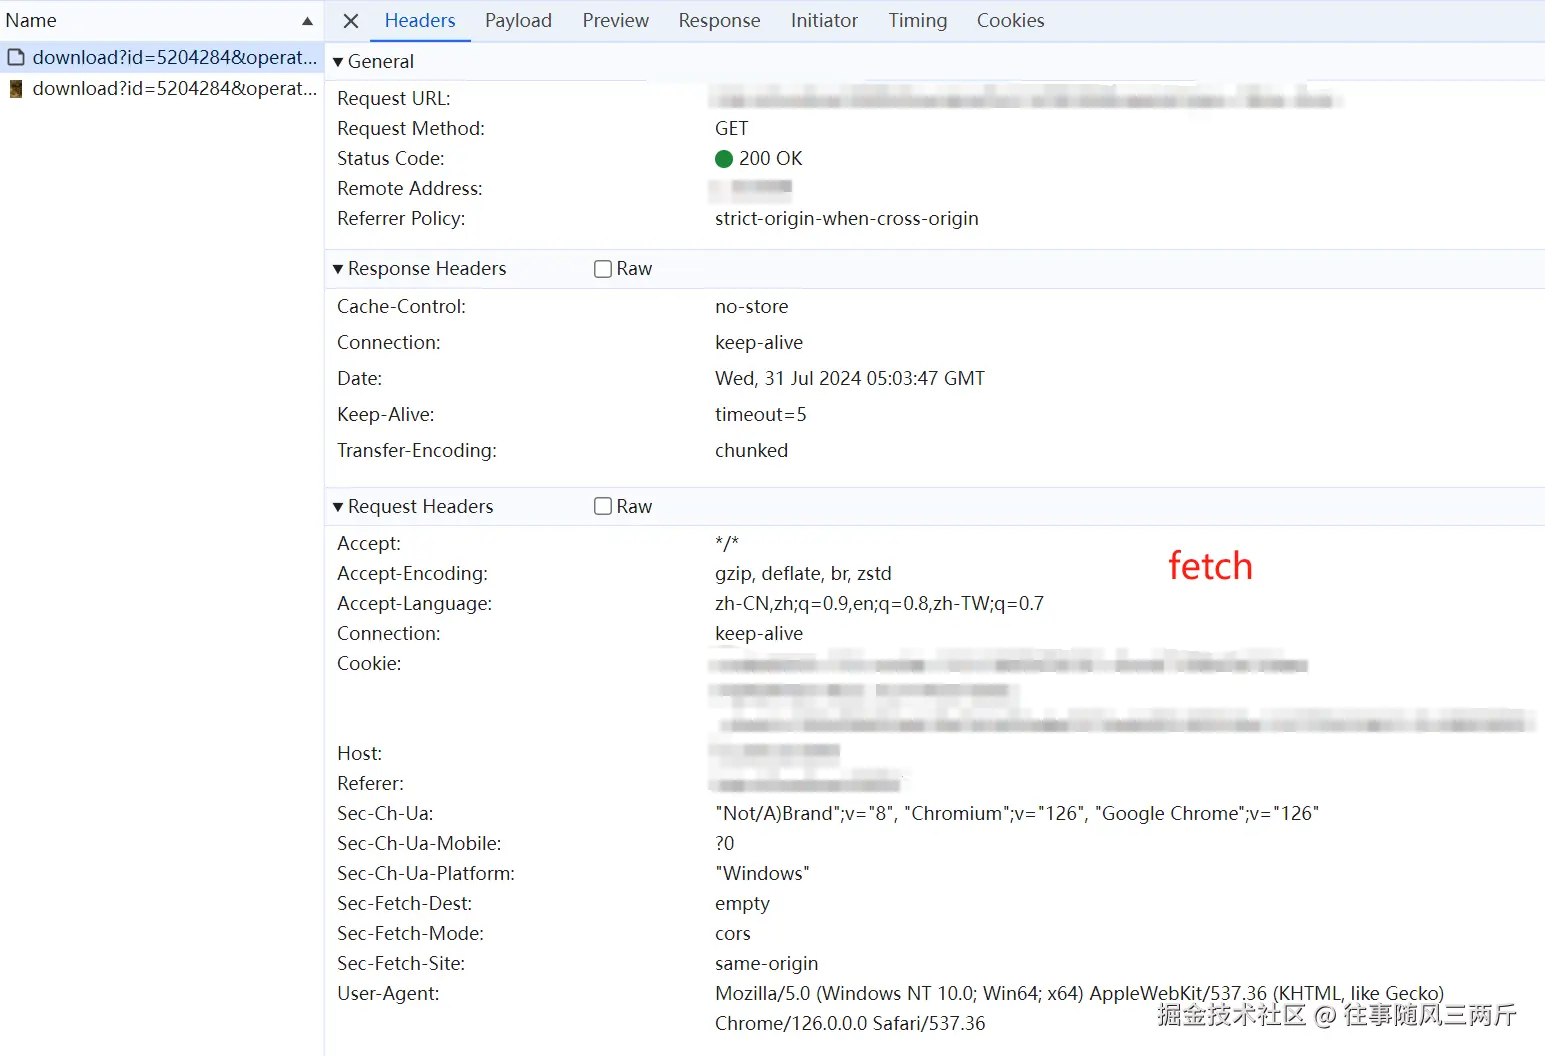Image resolution: width=1545 pixels, height=1056 pixels.
Task: Click the Sec-Fetch-Mode value 'cors'
Action: (x=733, y=933)
